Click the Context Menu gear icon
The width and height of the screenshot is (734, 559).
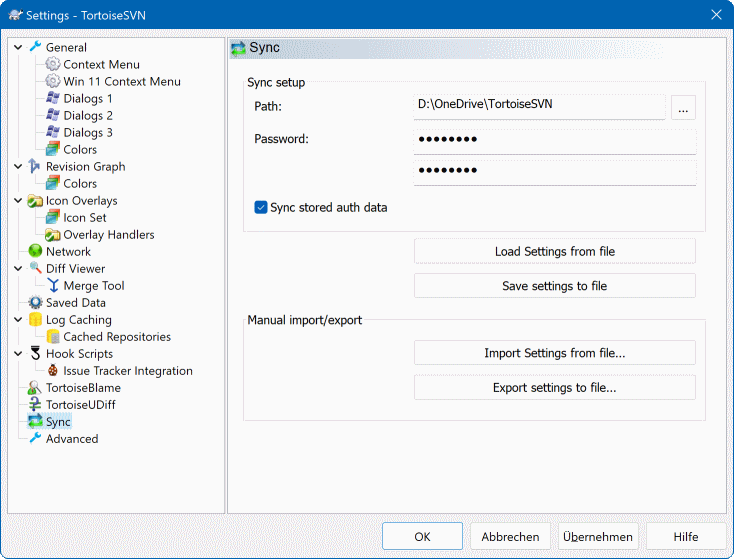click(x=53, y=64)
